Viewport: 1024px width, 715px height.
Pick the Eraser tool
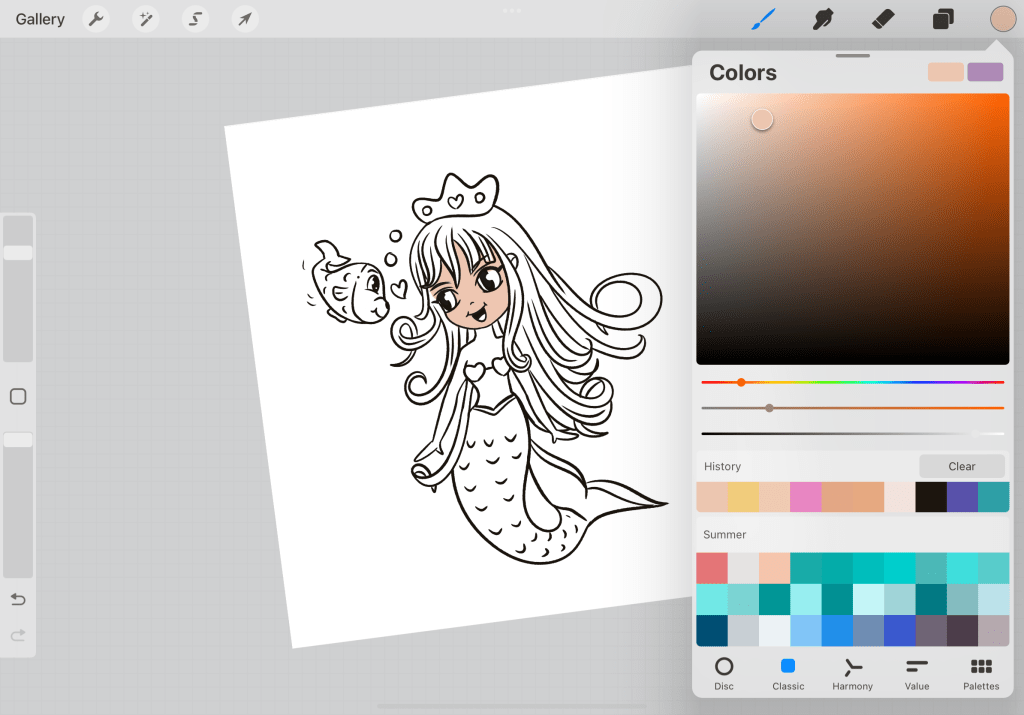pyautogui.click(x=883, y=19)
